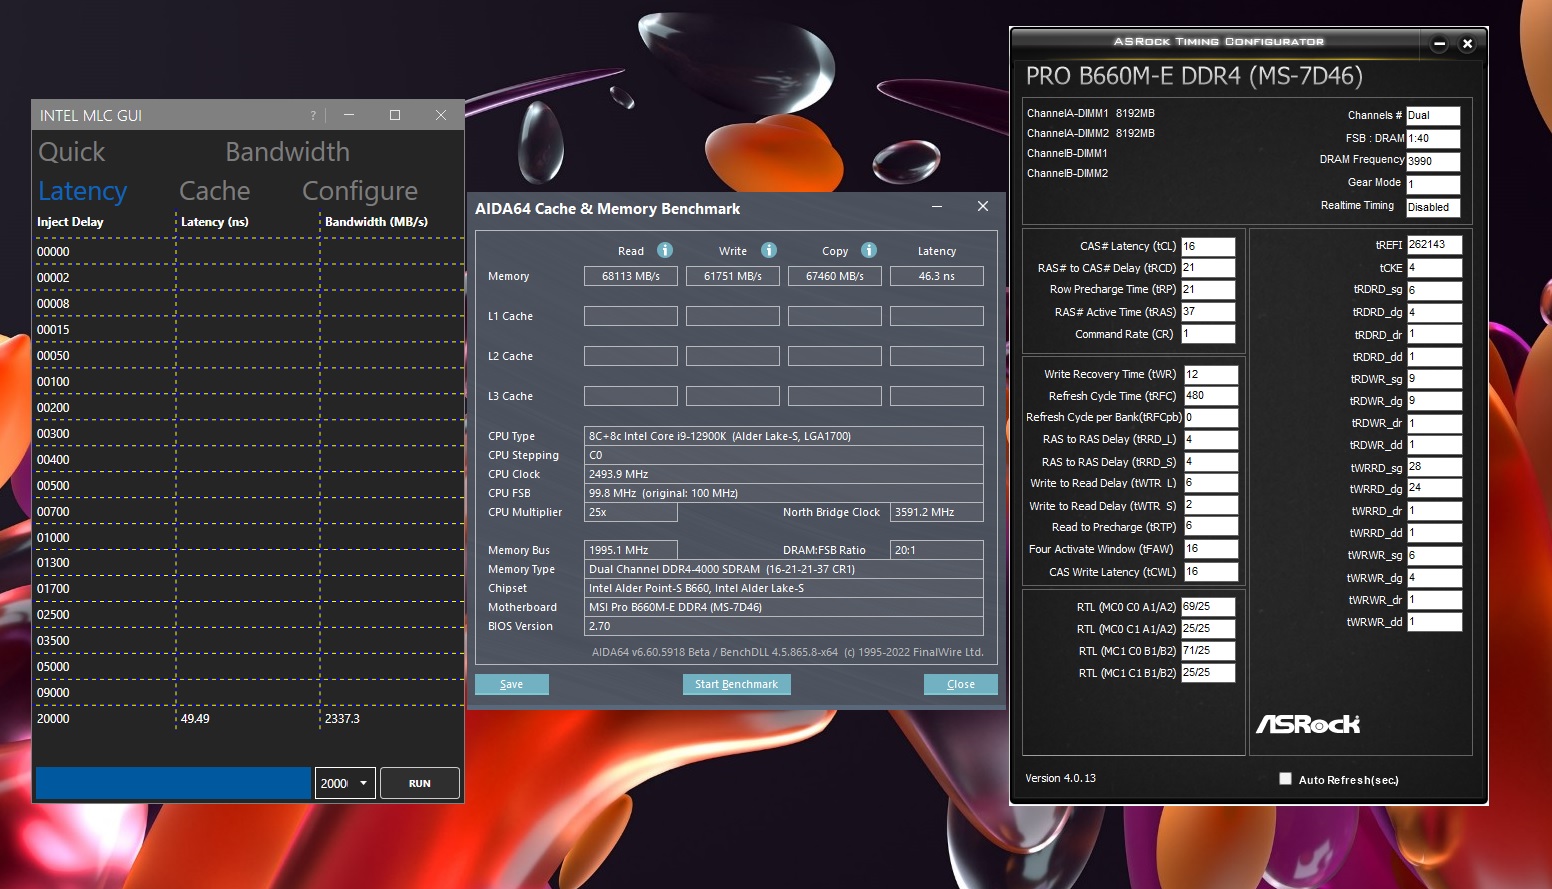This screenshot has width=1552, height=889.
Task: Click the RAS# to CAS# Delay (tRCD) field
Action: [1208, 268]
